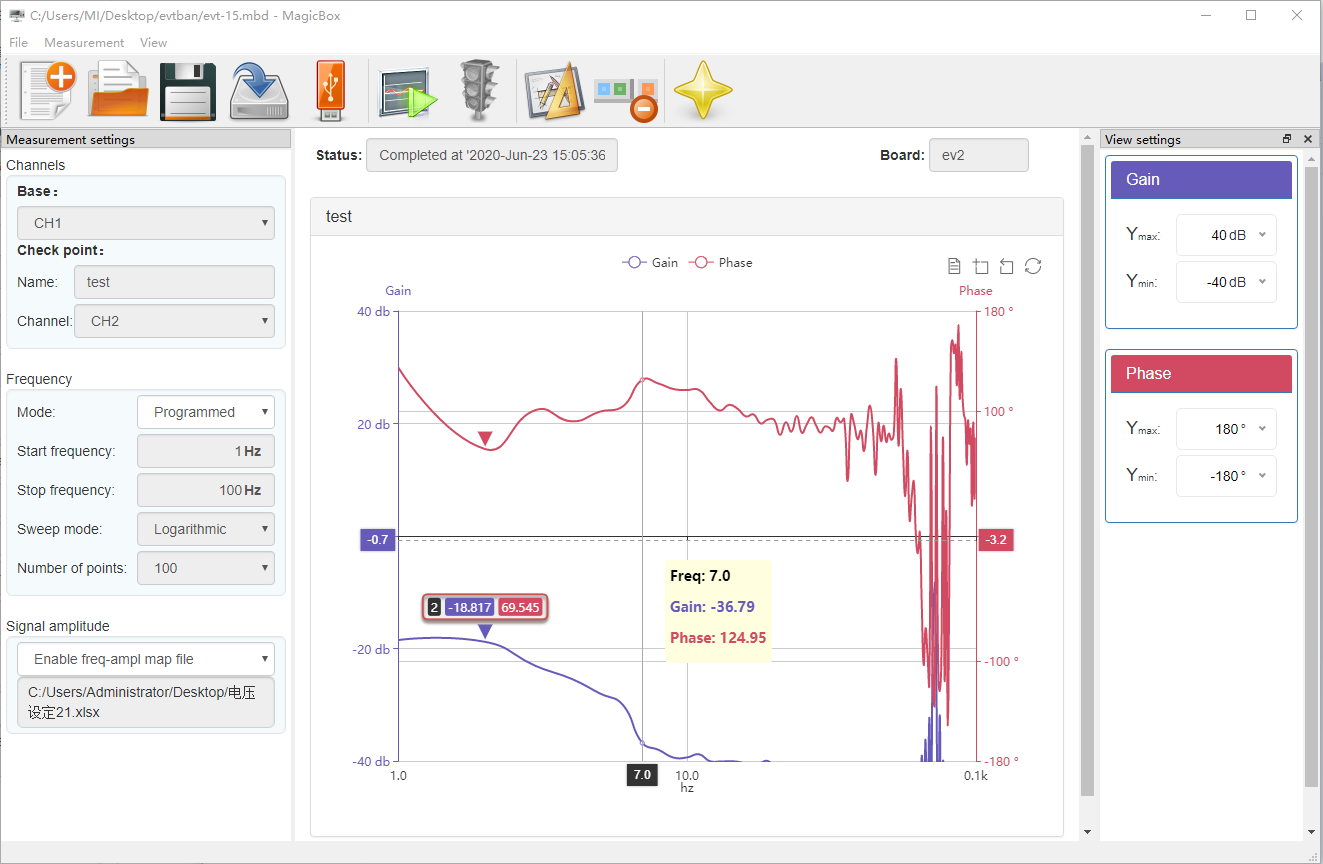The height and width of the screenshot is (864, 1323).
Task: Click the Stop frequency field
Action: pyautogui.click(x=206, y=490)
